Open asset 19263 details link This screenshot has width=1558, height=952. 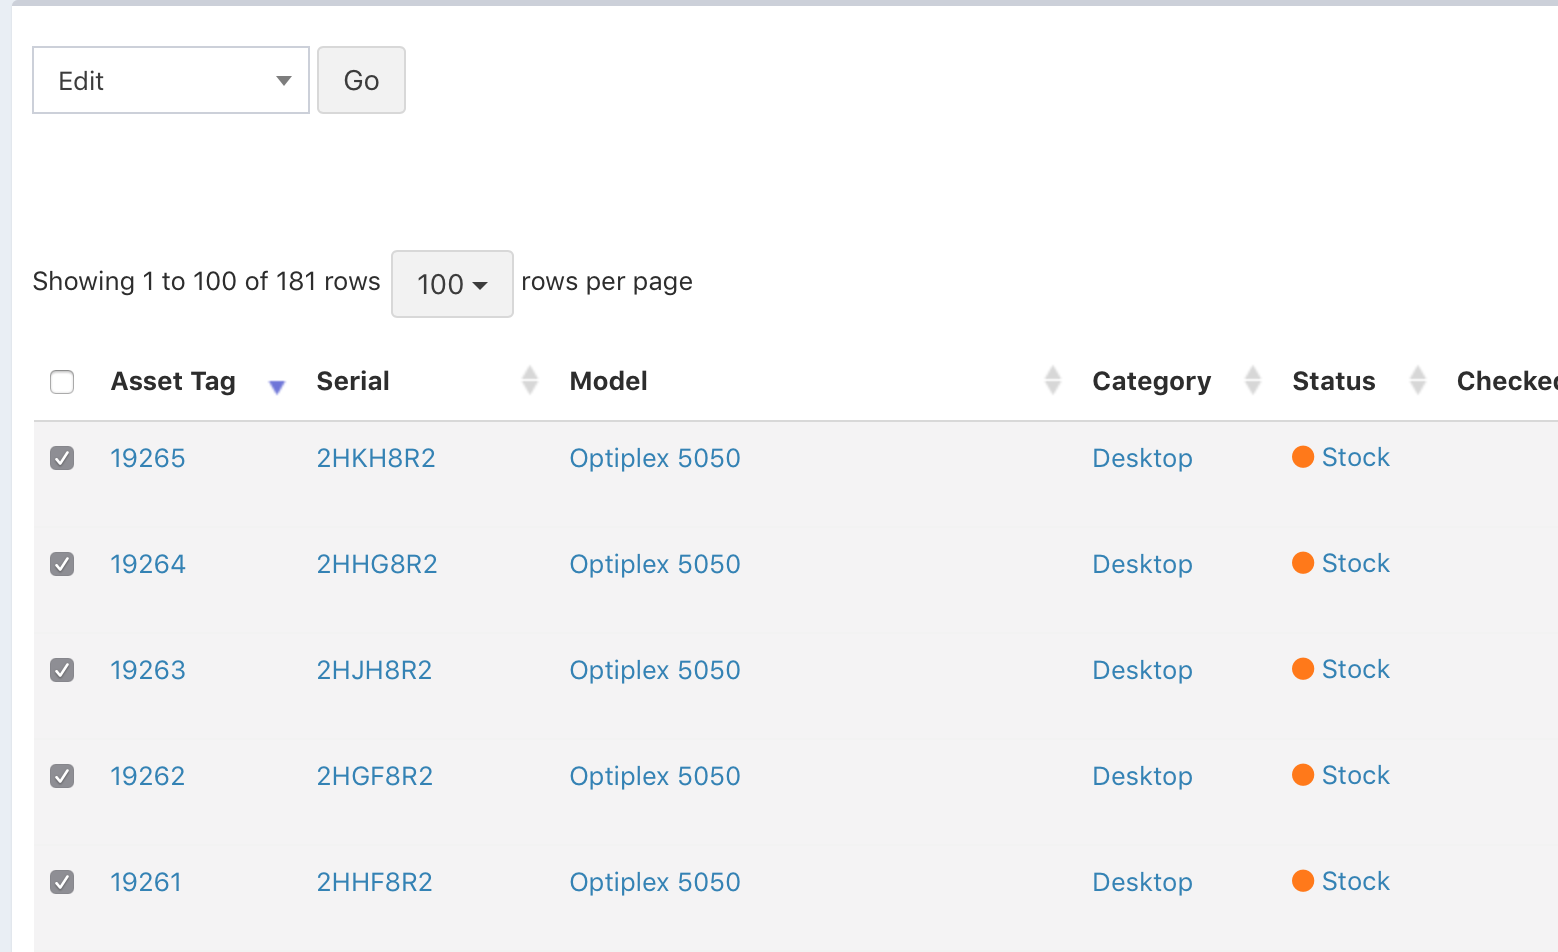pos(147,670)
